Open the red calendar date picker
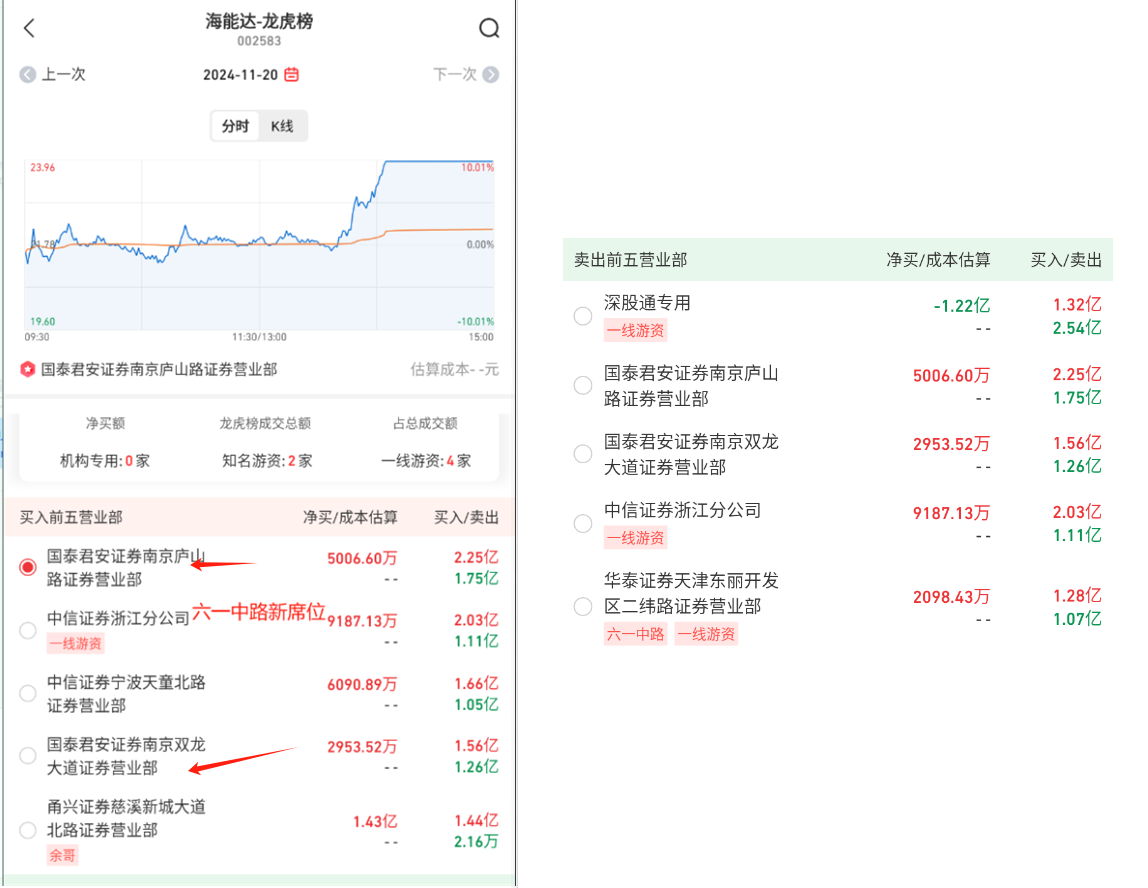 (x=291, y=74)
